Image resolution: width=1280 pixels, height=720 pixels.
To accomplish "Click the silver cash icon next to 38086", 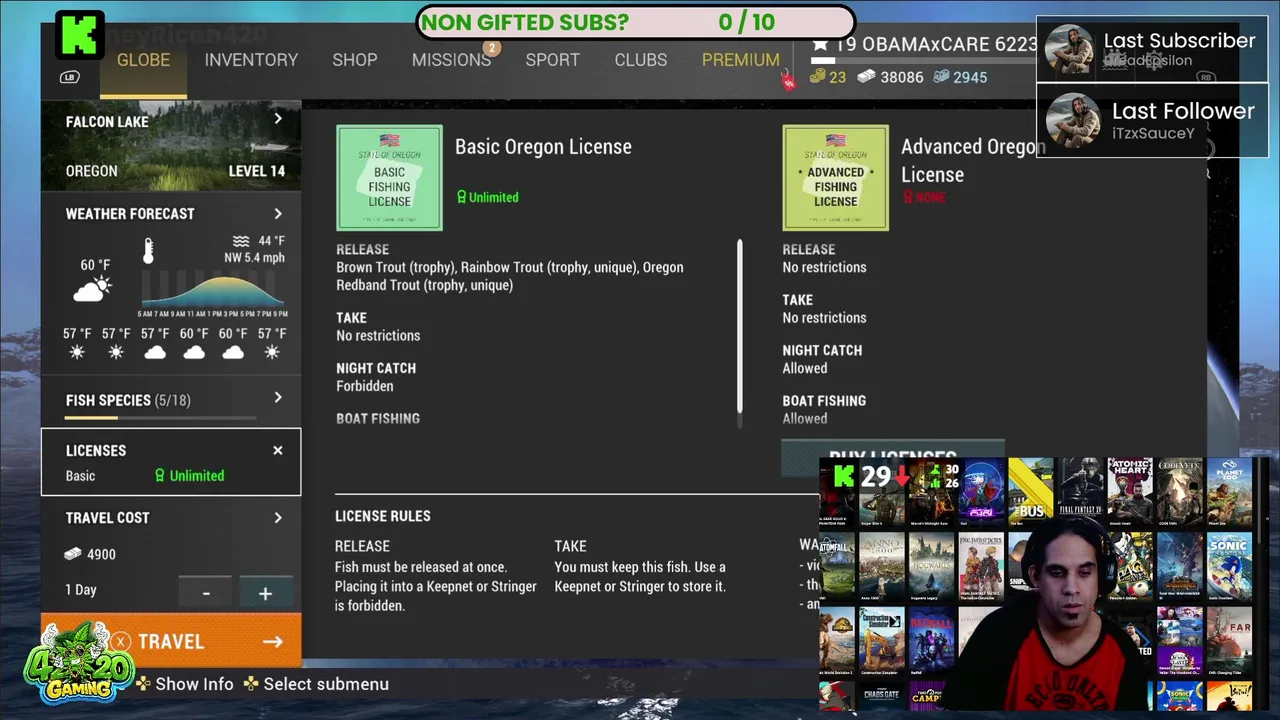I will [x=866, y=77].
